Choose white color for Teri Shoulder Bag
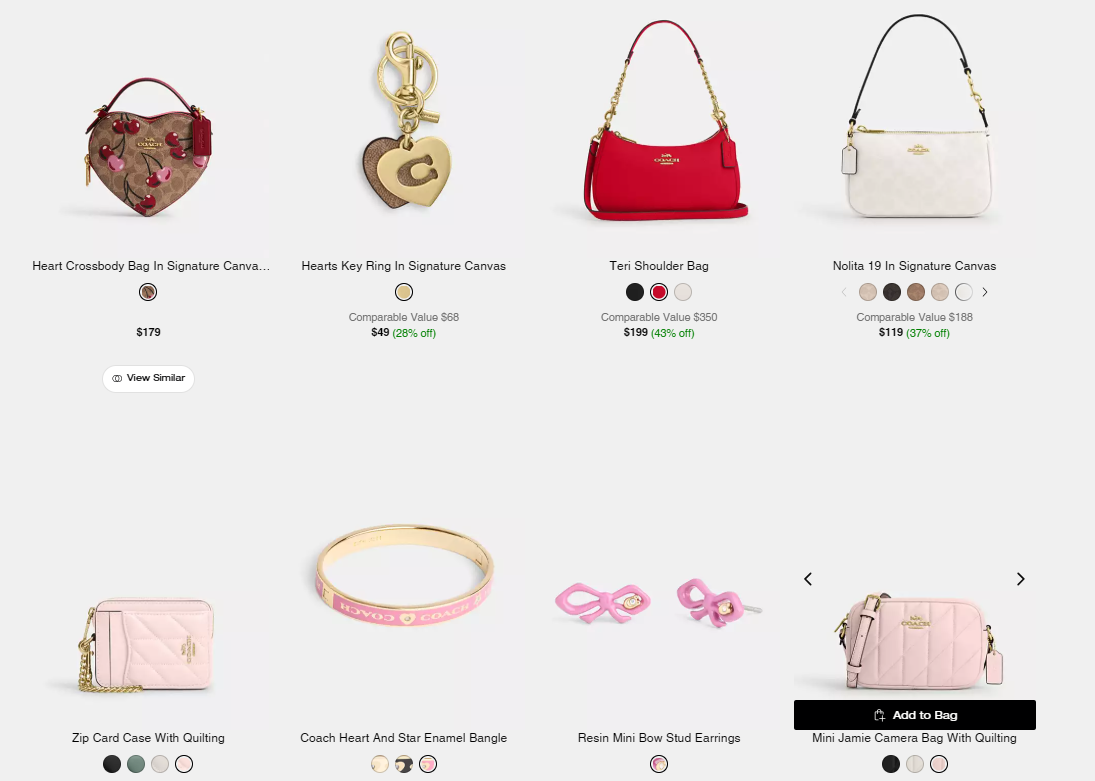The image size is (1095, 781). pyautogui.click(x=682, y=292)
